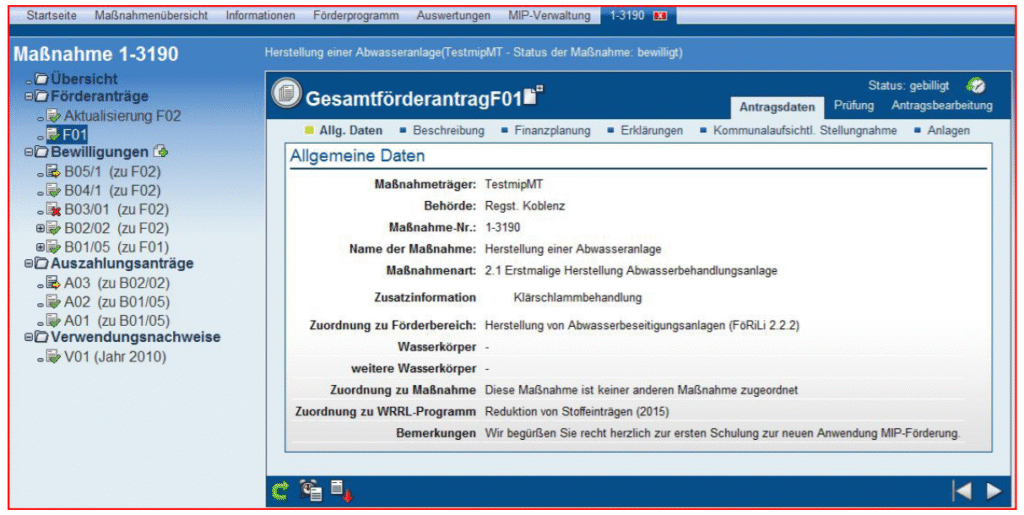The width and height of the screenshot is (1024, 515).
Task: Click the round document icon left of GesamtförderantragF01
Action: tap(286, 95)
